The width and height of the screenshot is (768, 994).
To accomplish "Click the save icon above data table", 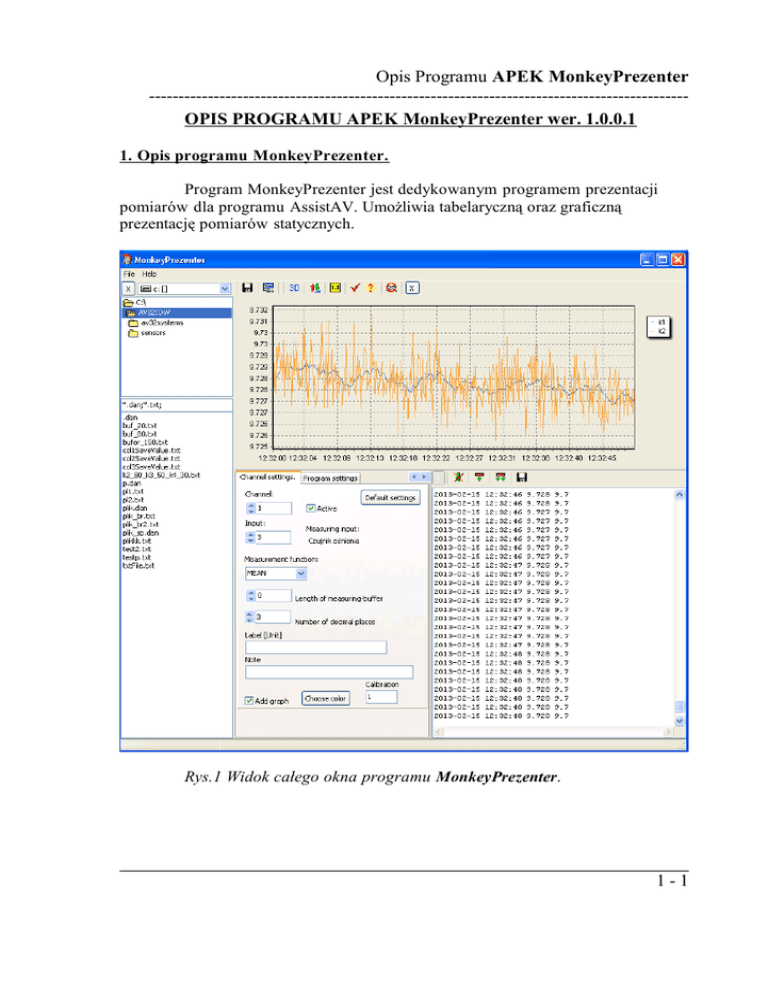I will pos(521,478).
